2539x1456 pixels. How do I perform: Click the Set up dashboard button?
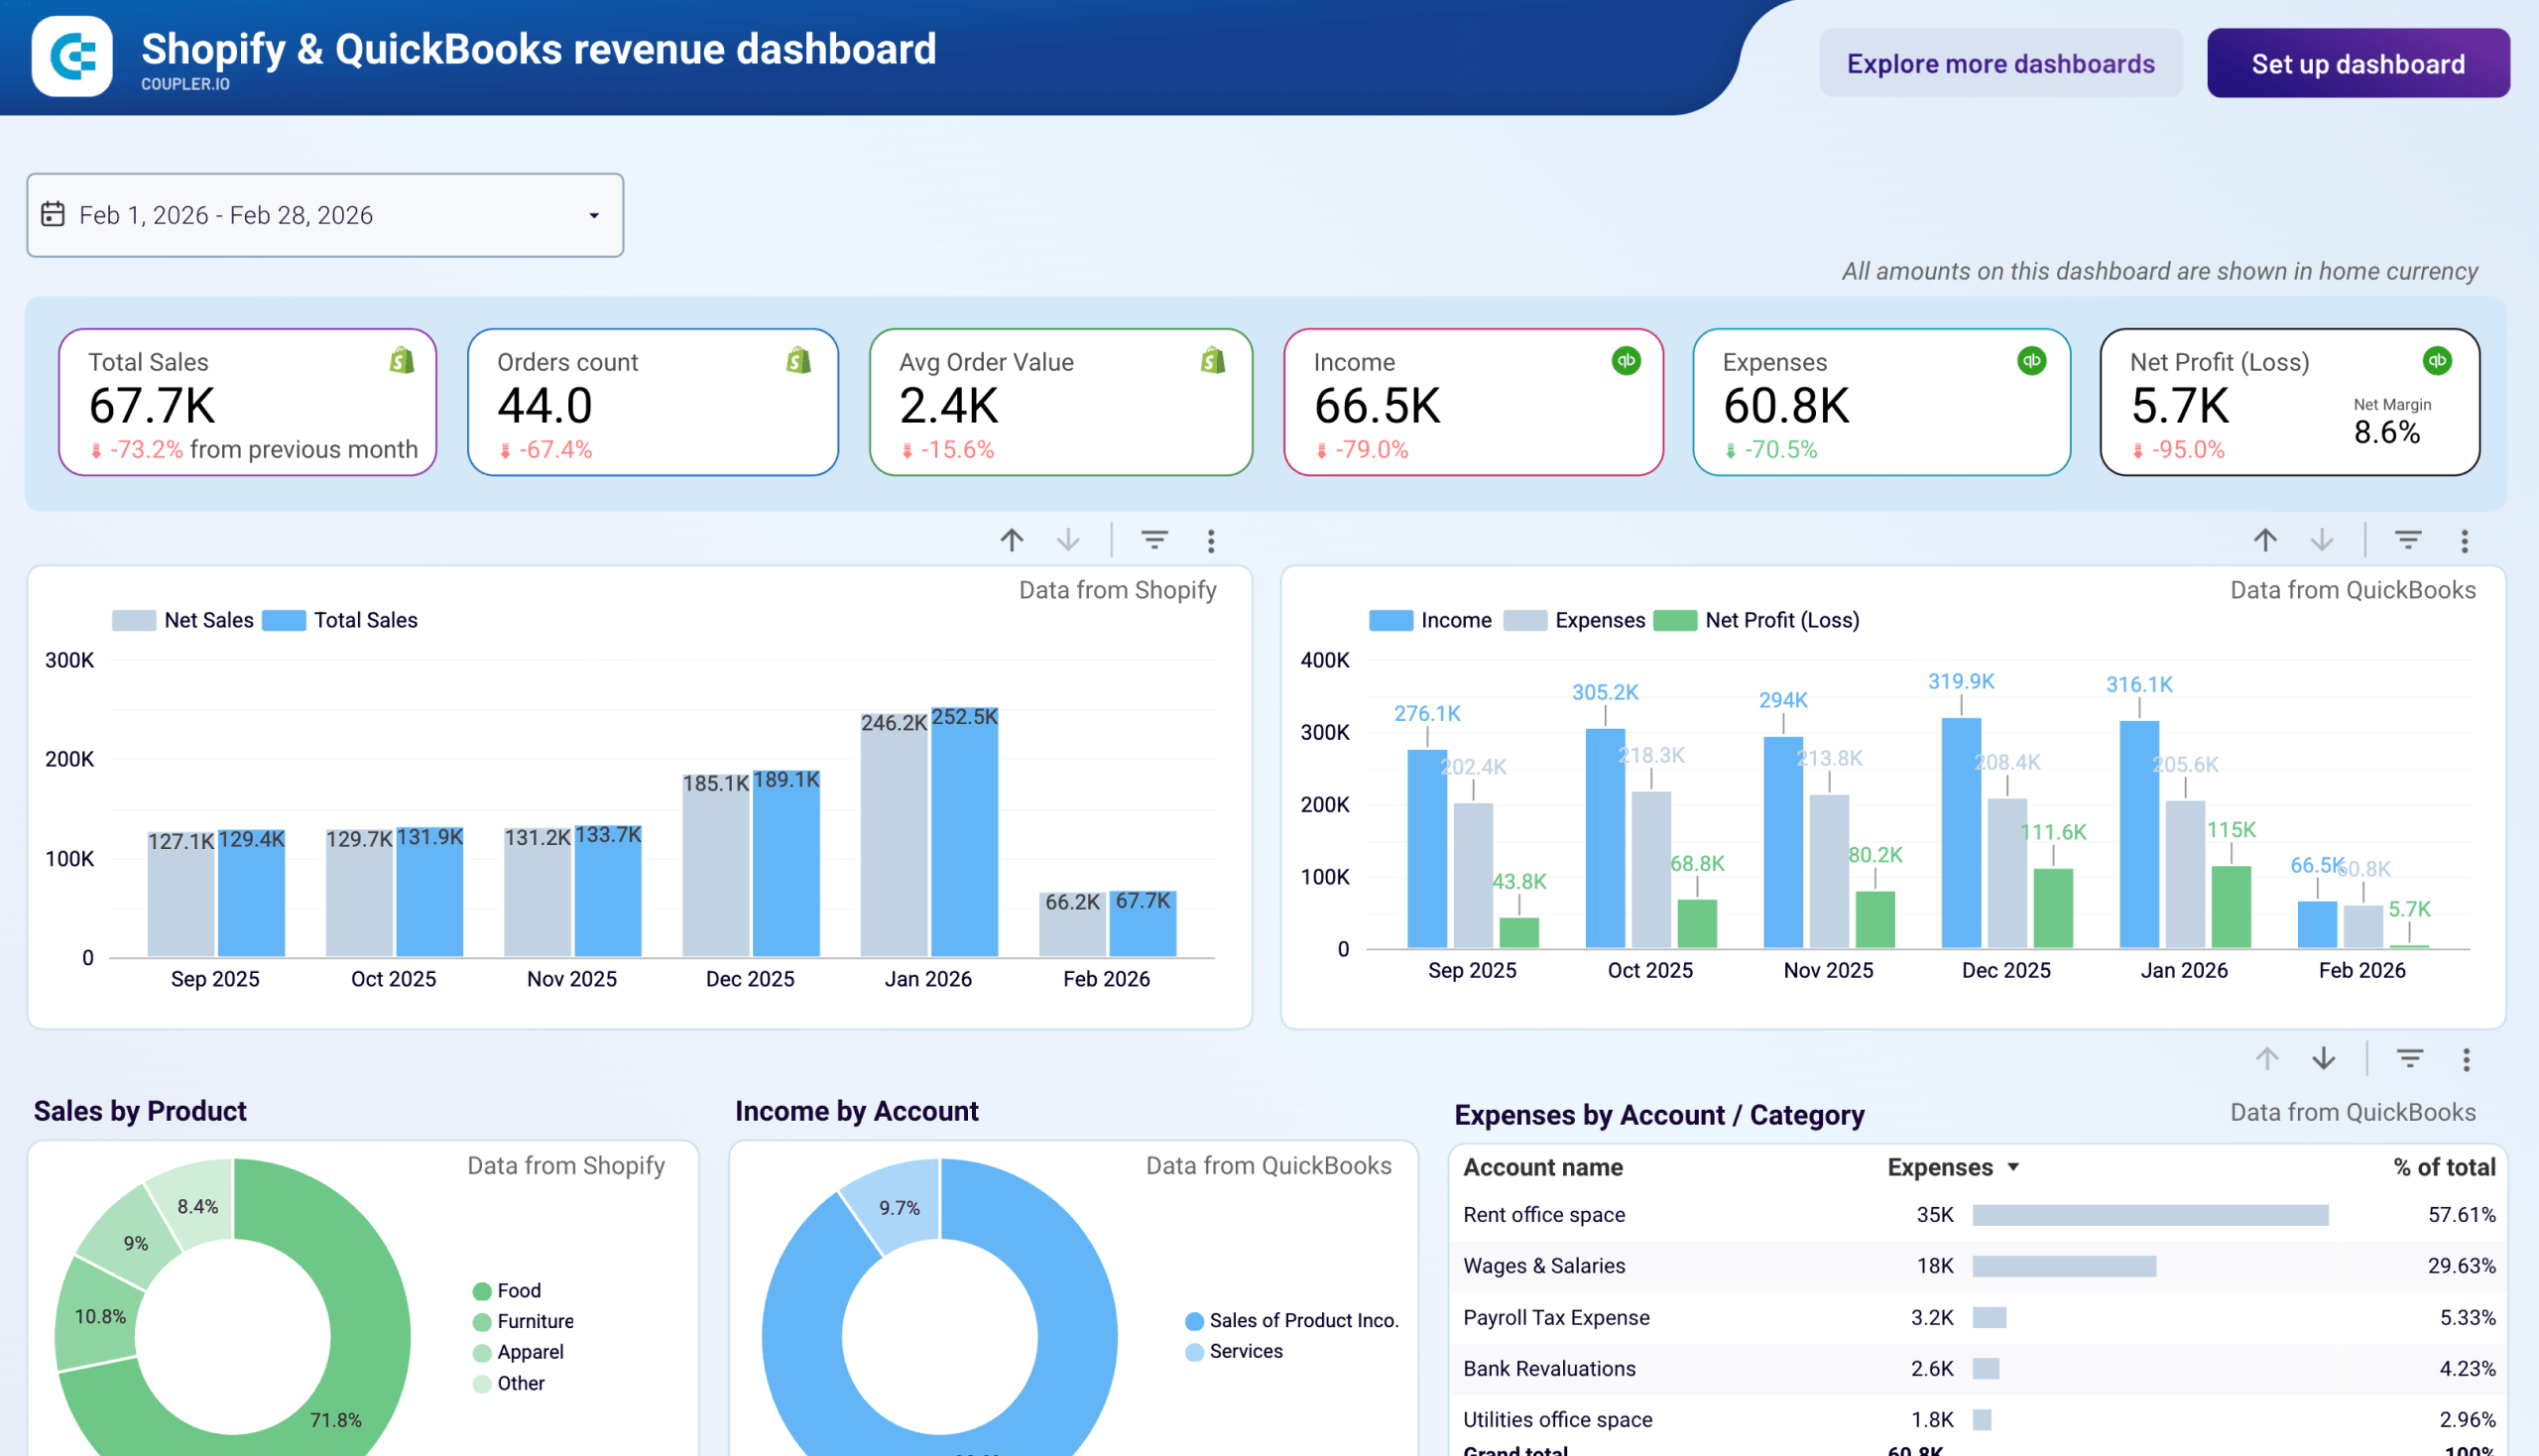pyautogui.click(x=2357, y=63)
